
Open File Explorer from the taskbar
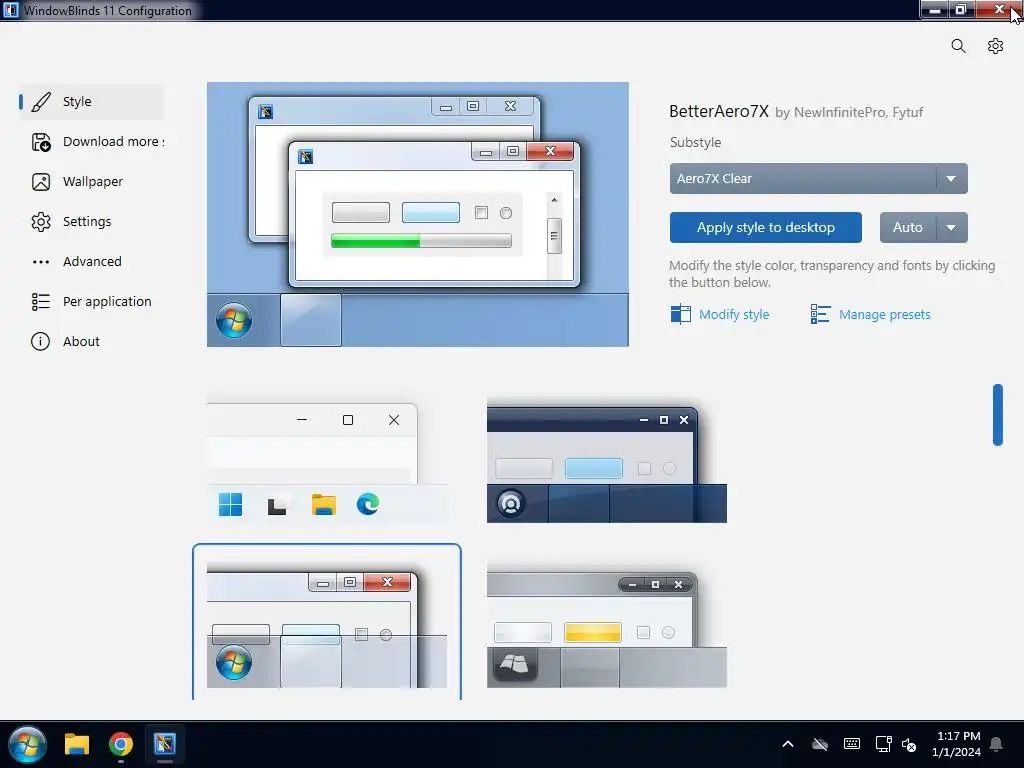pos(76,744)
